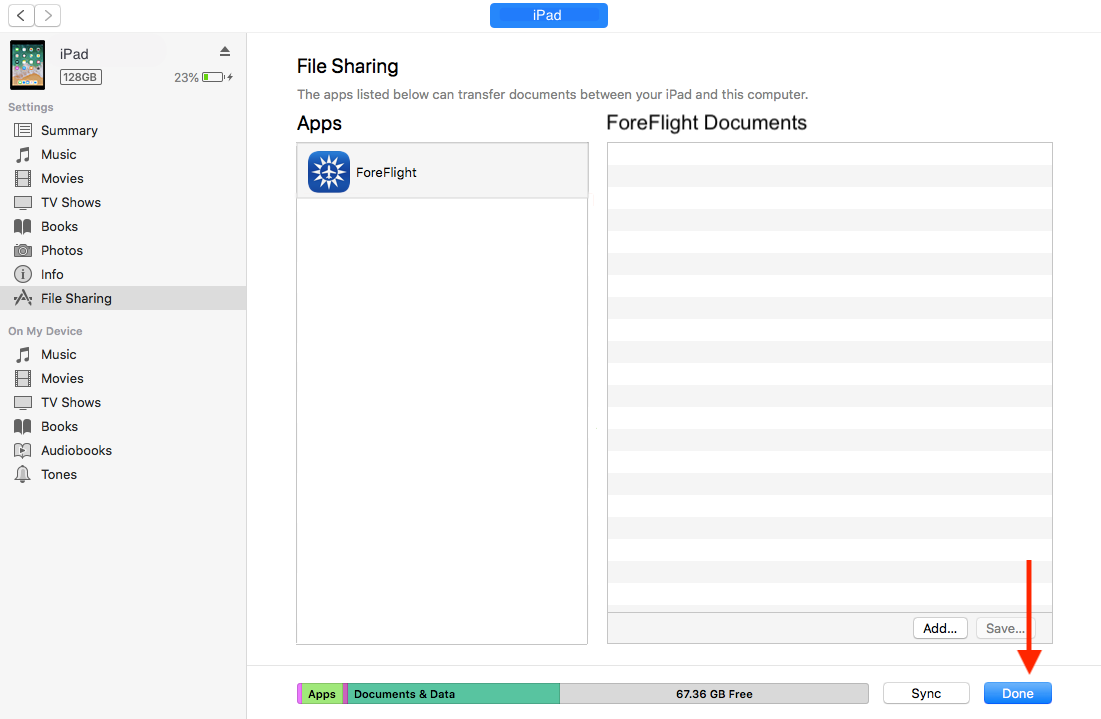Open the Photos settings label
The image size is (1101, 719).
click(x=62, y=250)
